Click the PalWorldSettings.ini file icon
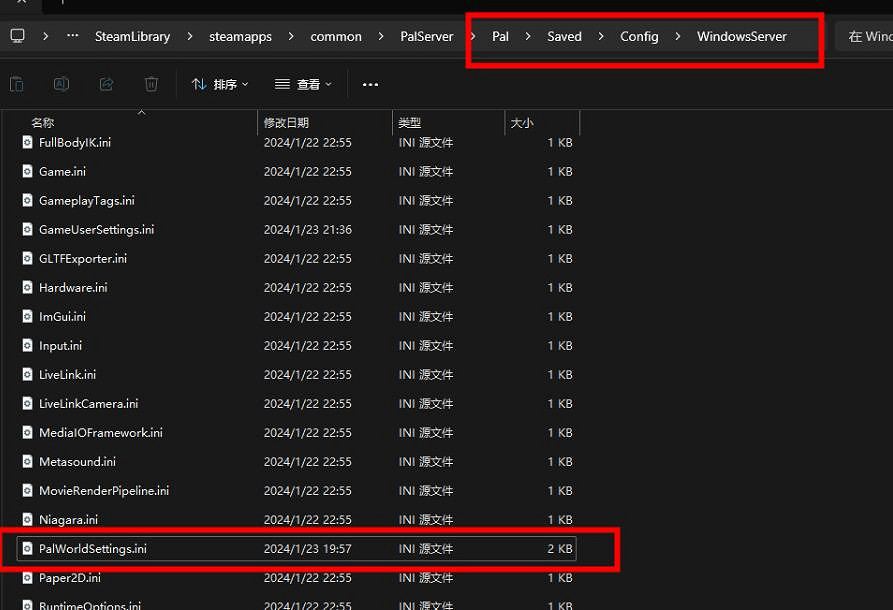Image resolution: width=893 pixels, height=610 pixels. (27, 548)
